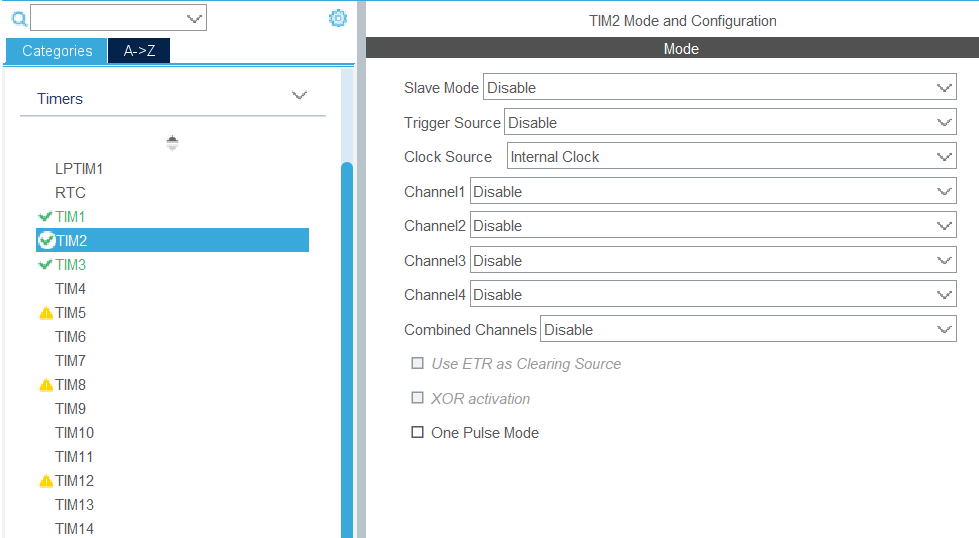Toggle the XOR activation checkbox
This screenshot has height=538, width=979.
[418, 398]
